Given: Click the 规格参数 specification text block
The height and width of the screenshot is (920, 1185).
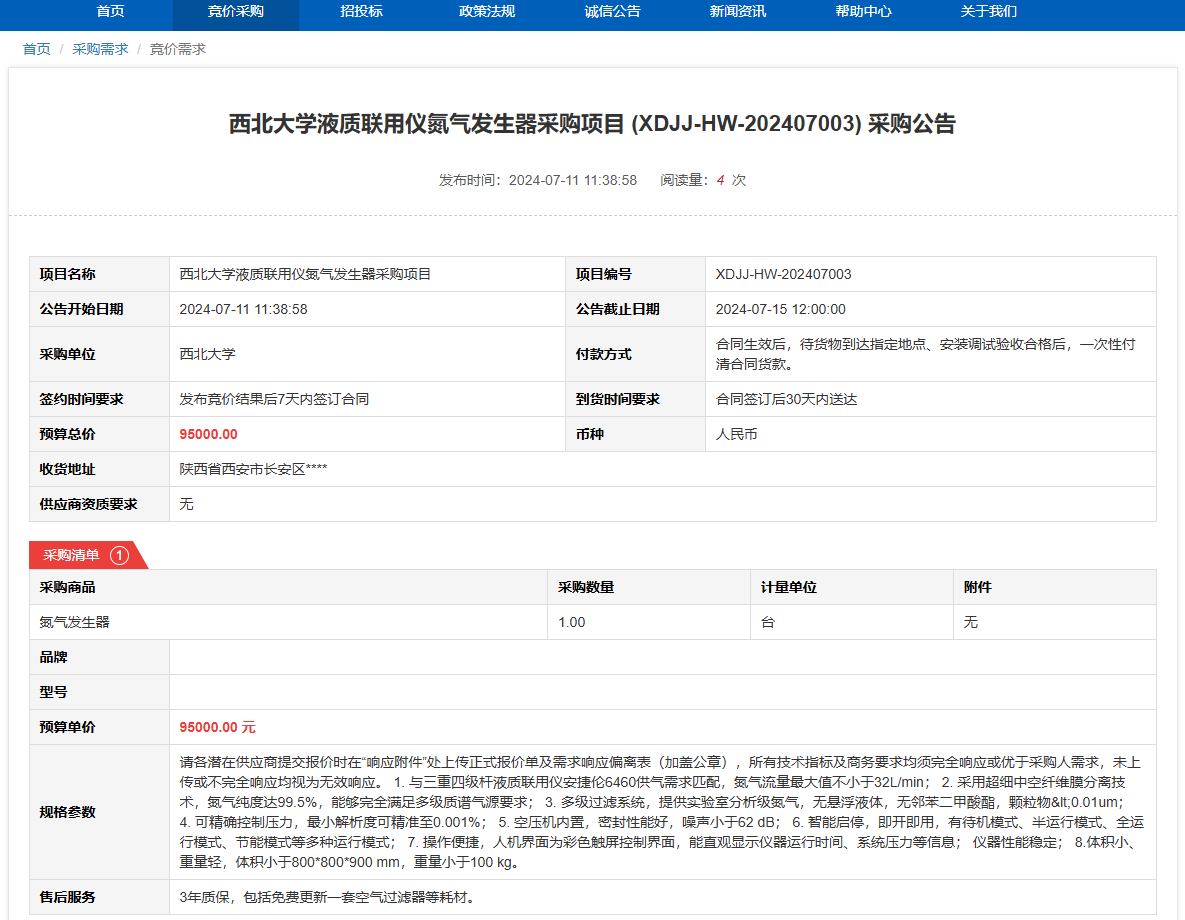Looking at the screenshot, I should (x=660, y=812).
